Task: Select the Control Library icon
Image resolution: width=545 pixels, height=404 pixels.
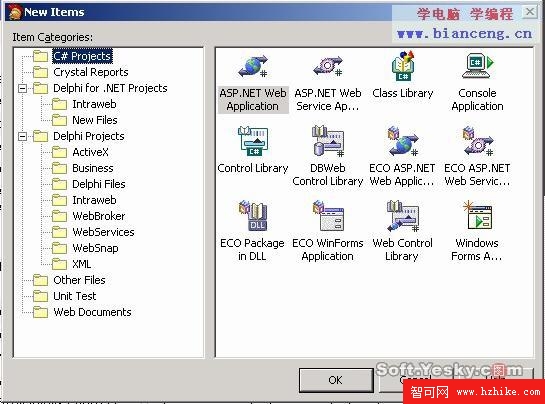Action: click(x=253, y=141)
